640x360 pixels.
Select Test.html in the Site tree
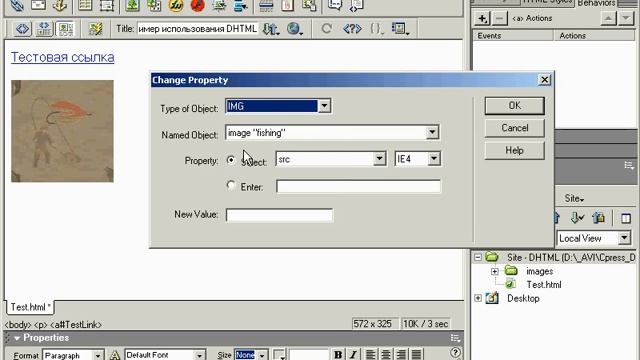click(543, 284)
